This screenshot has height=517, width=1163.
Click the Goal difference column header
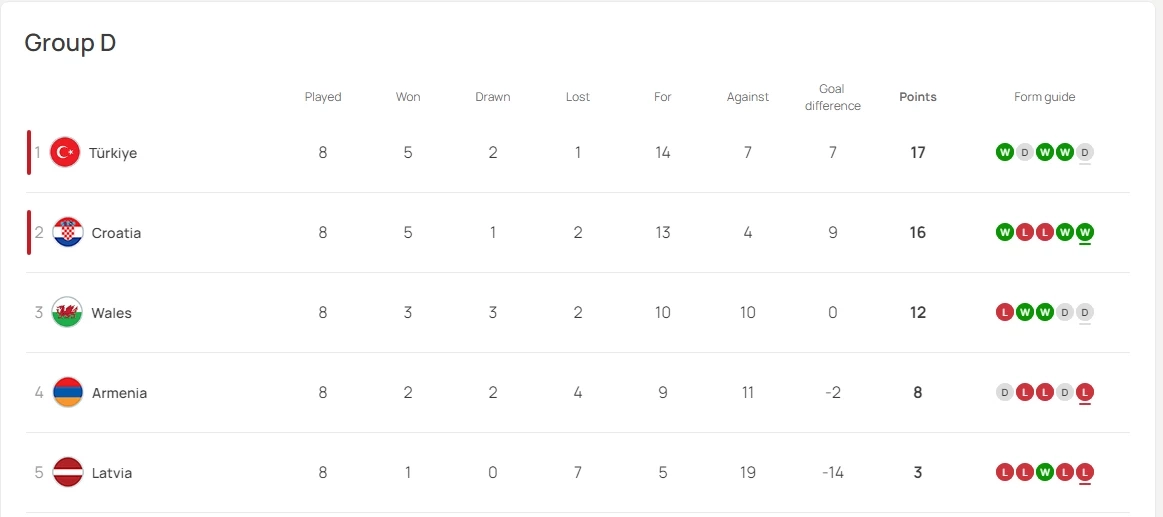(x=832, y=97)
